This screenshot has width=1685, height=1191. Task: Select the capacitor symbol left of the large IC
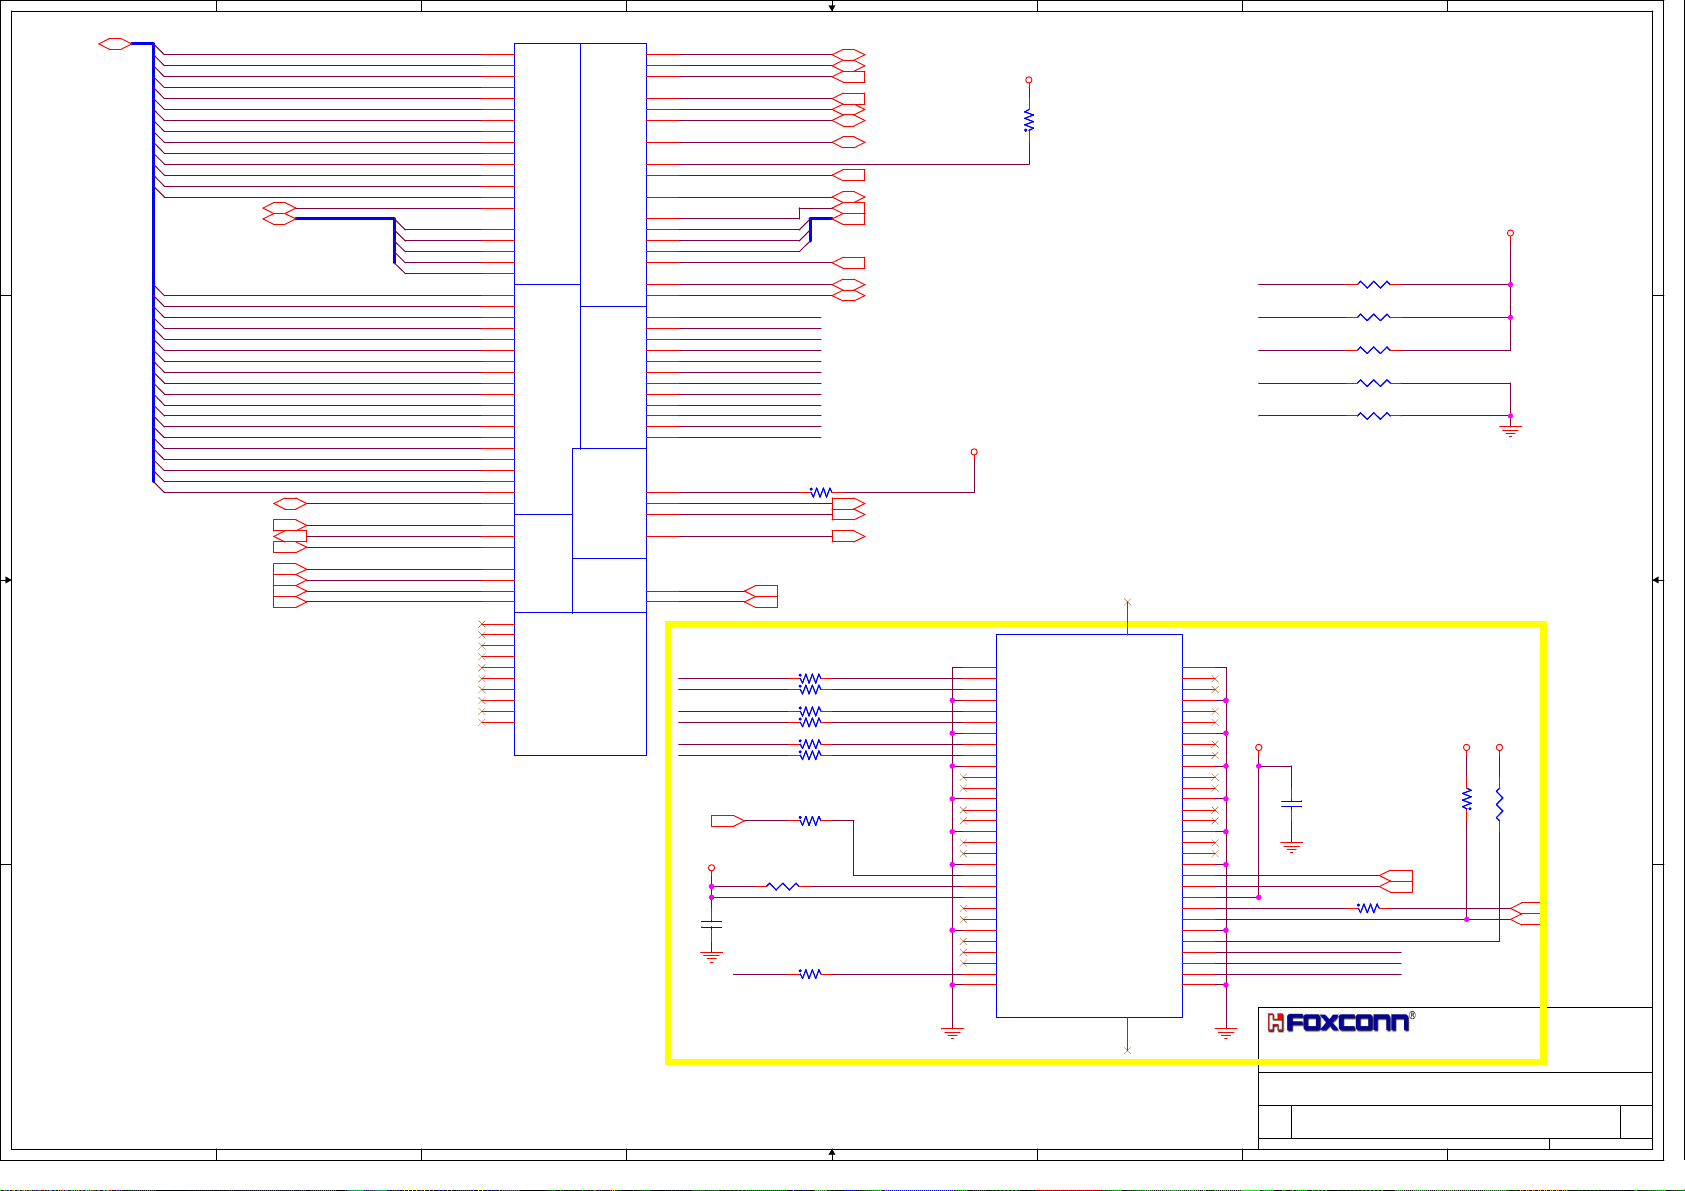click(x=711, y=925)
